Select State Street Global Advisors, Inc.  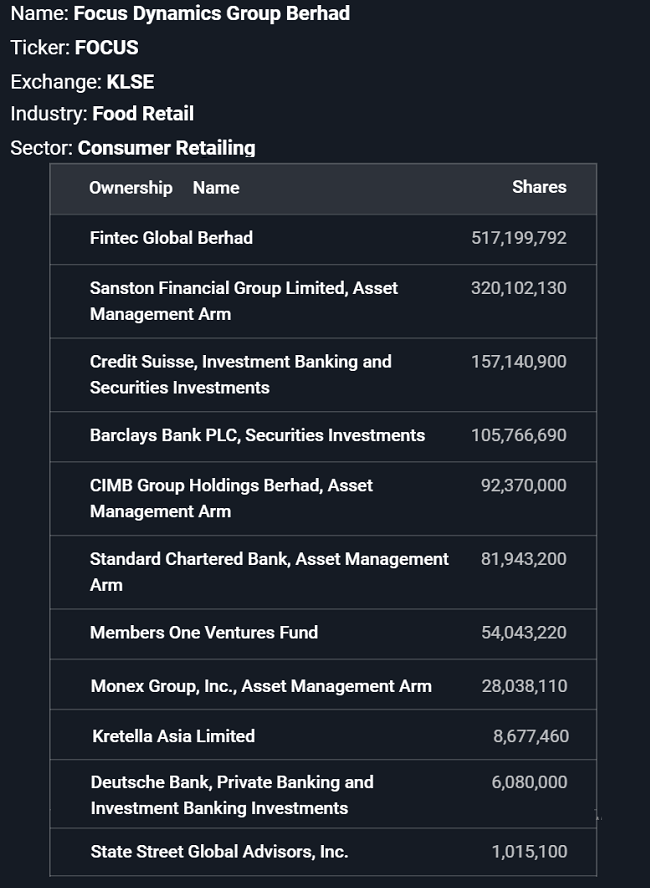[x=219, y=852]
